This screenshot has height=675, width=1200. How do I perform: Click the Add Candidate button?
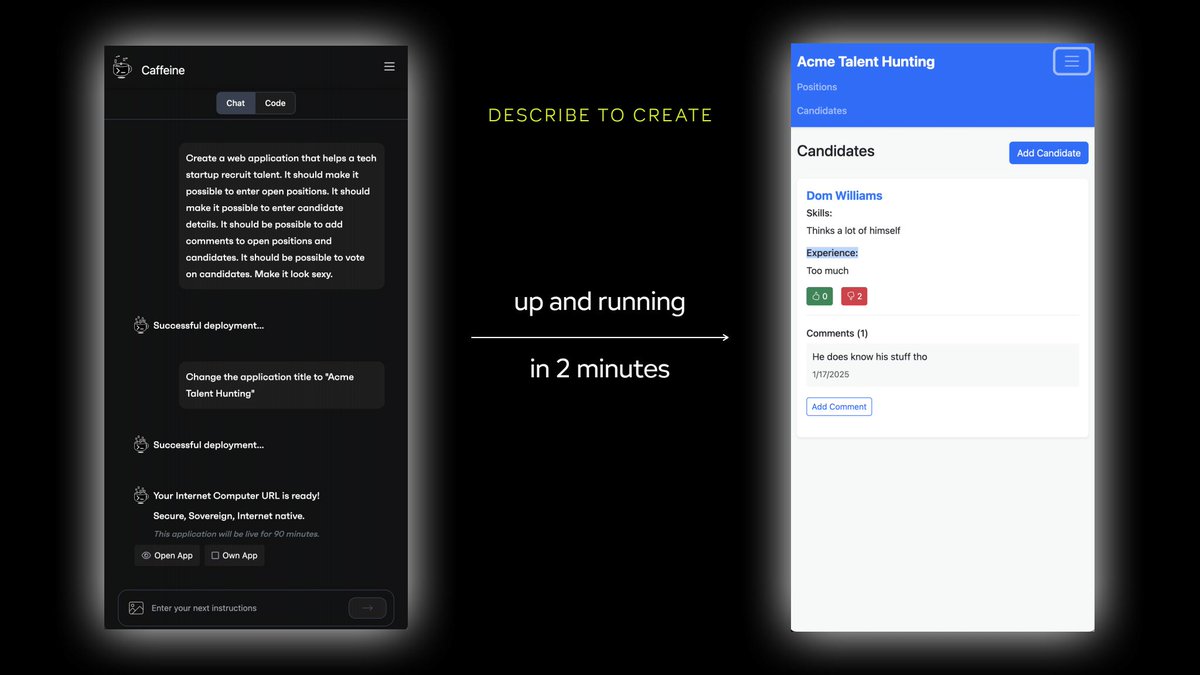(x=1048, y=153)
